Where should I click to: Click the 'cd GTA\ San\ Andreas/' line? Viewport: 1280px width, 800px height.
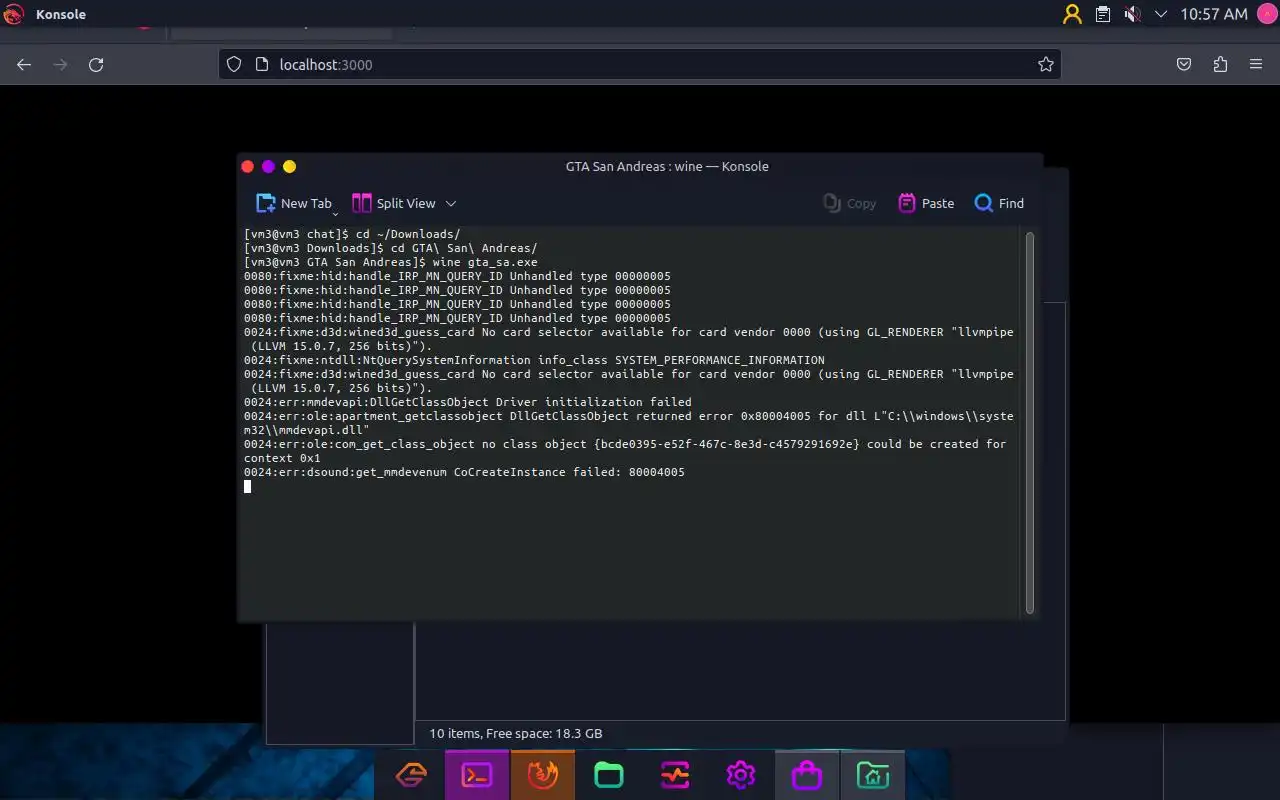click(x=391, y=248)
